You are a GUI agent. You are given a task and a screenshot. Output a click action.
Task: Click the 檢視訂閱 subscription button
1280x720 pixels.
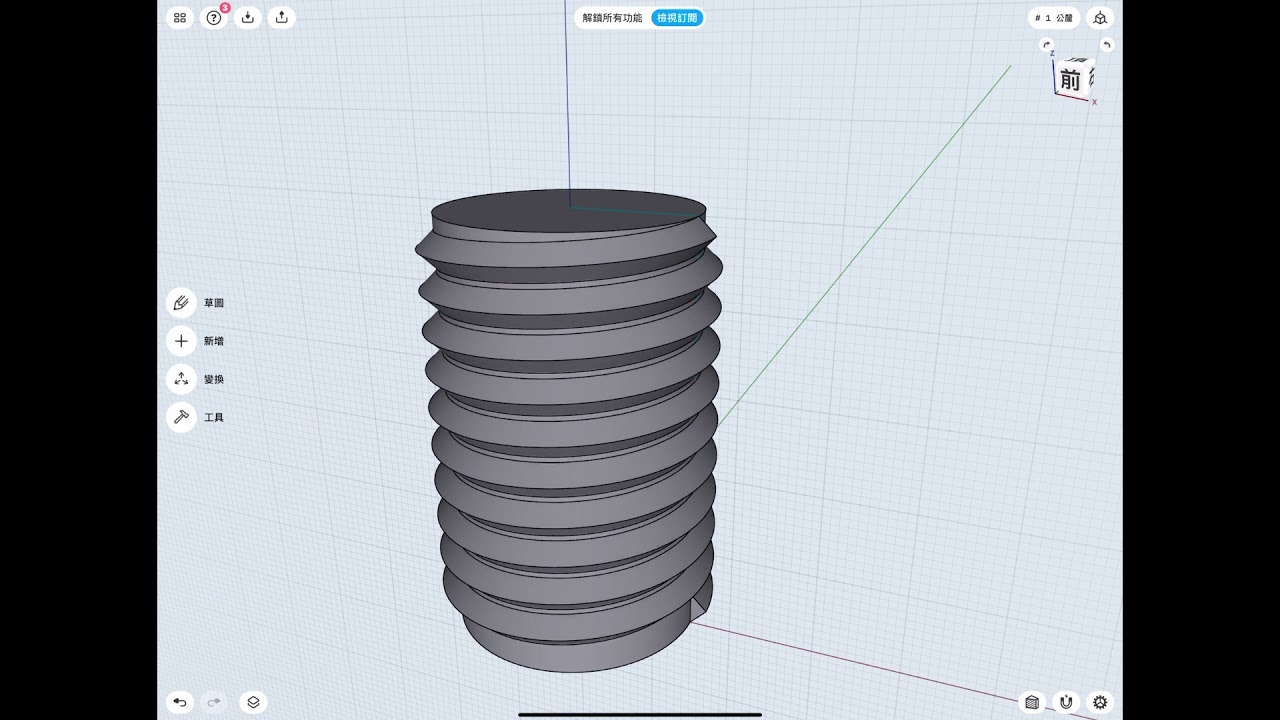(677, 18)
